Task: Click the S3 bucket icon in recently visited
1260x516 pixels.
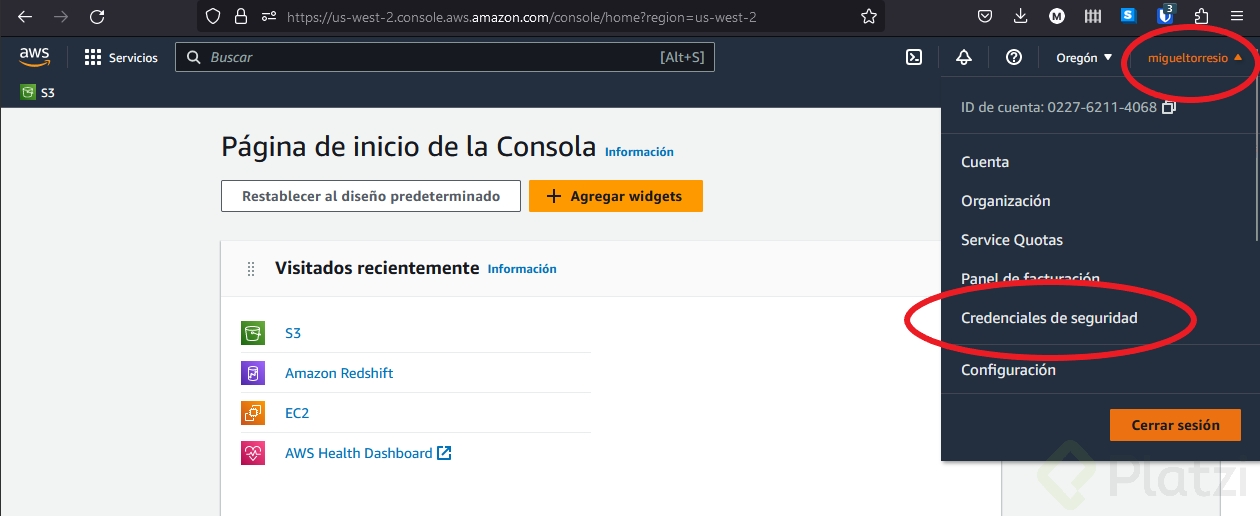Action: point(253,333)
